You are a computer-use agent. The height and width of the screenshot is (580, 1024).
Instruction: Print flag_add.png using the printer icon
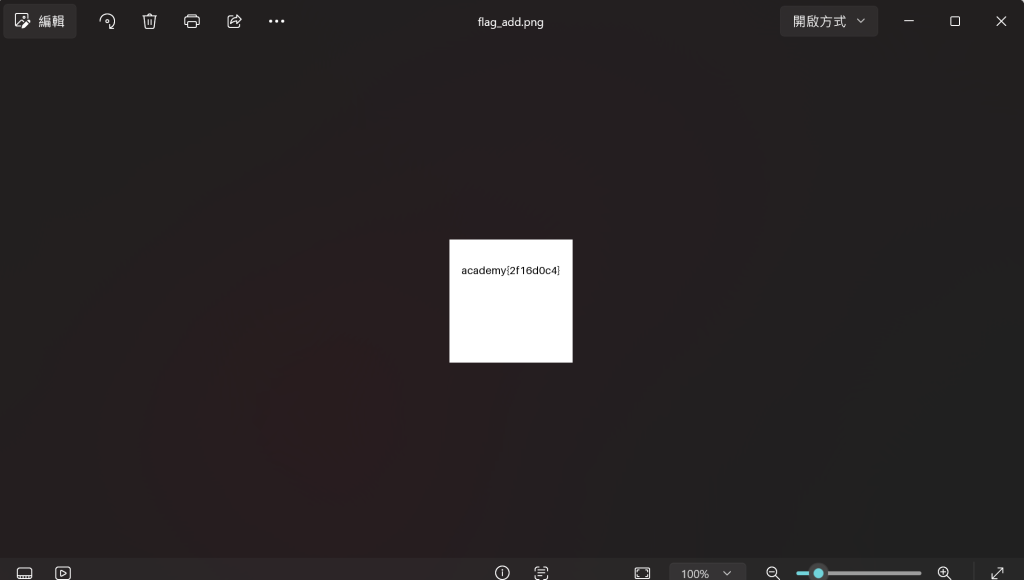[192, 21]
